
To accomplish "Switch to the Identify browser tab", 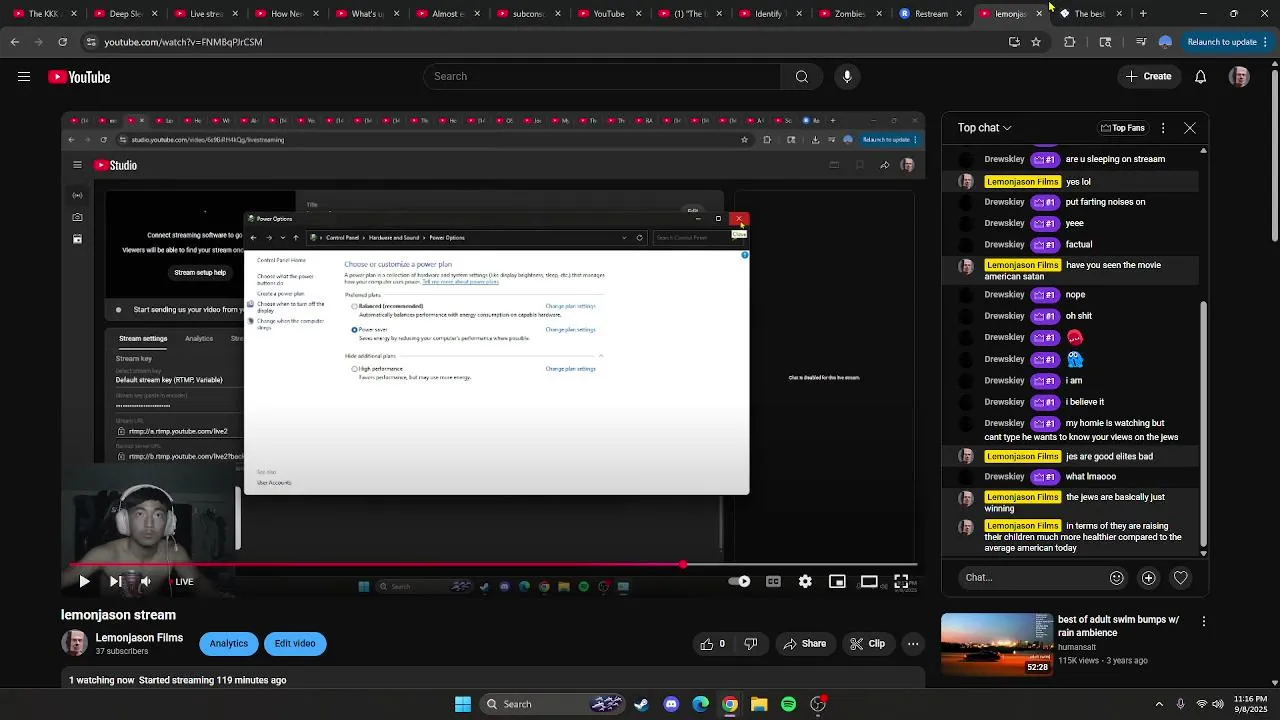I will point(768,14).
